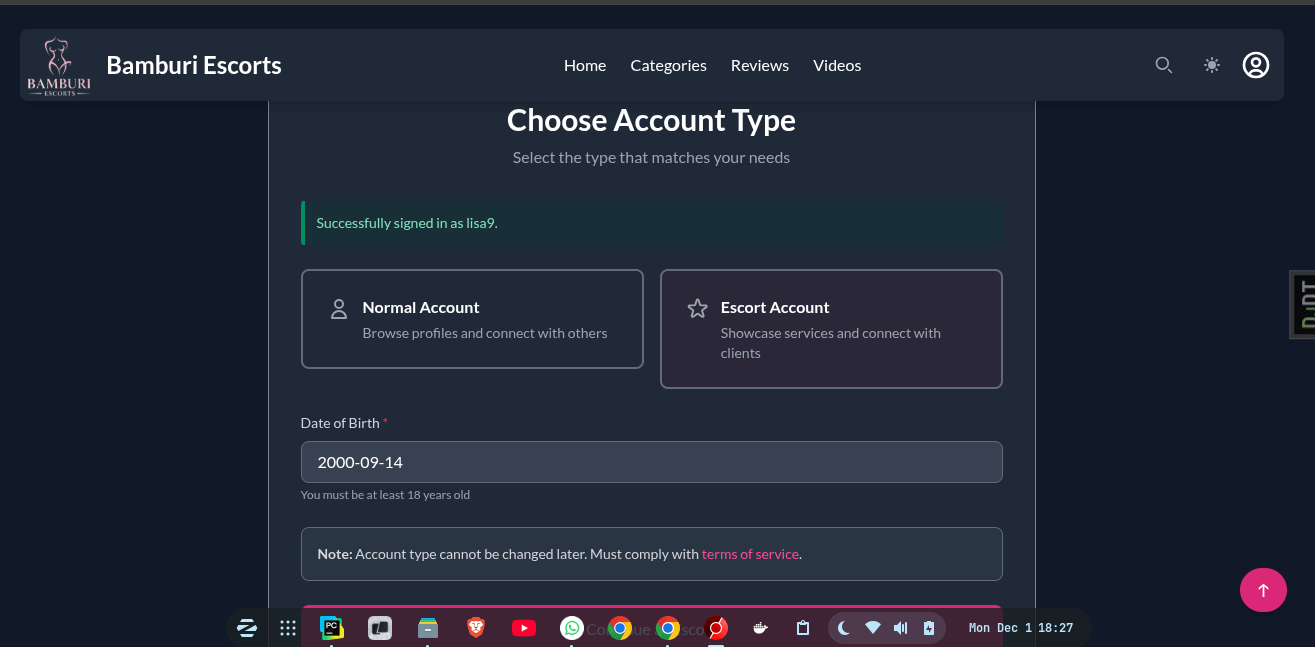Viewport: 1315px width, 647px height.
Task: Open the battery status tray icon
Action: coord(929,628)
